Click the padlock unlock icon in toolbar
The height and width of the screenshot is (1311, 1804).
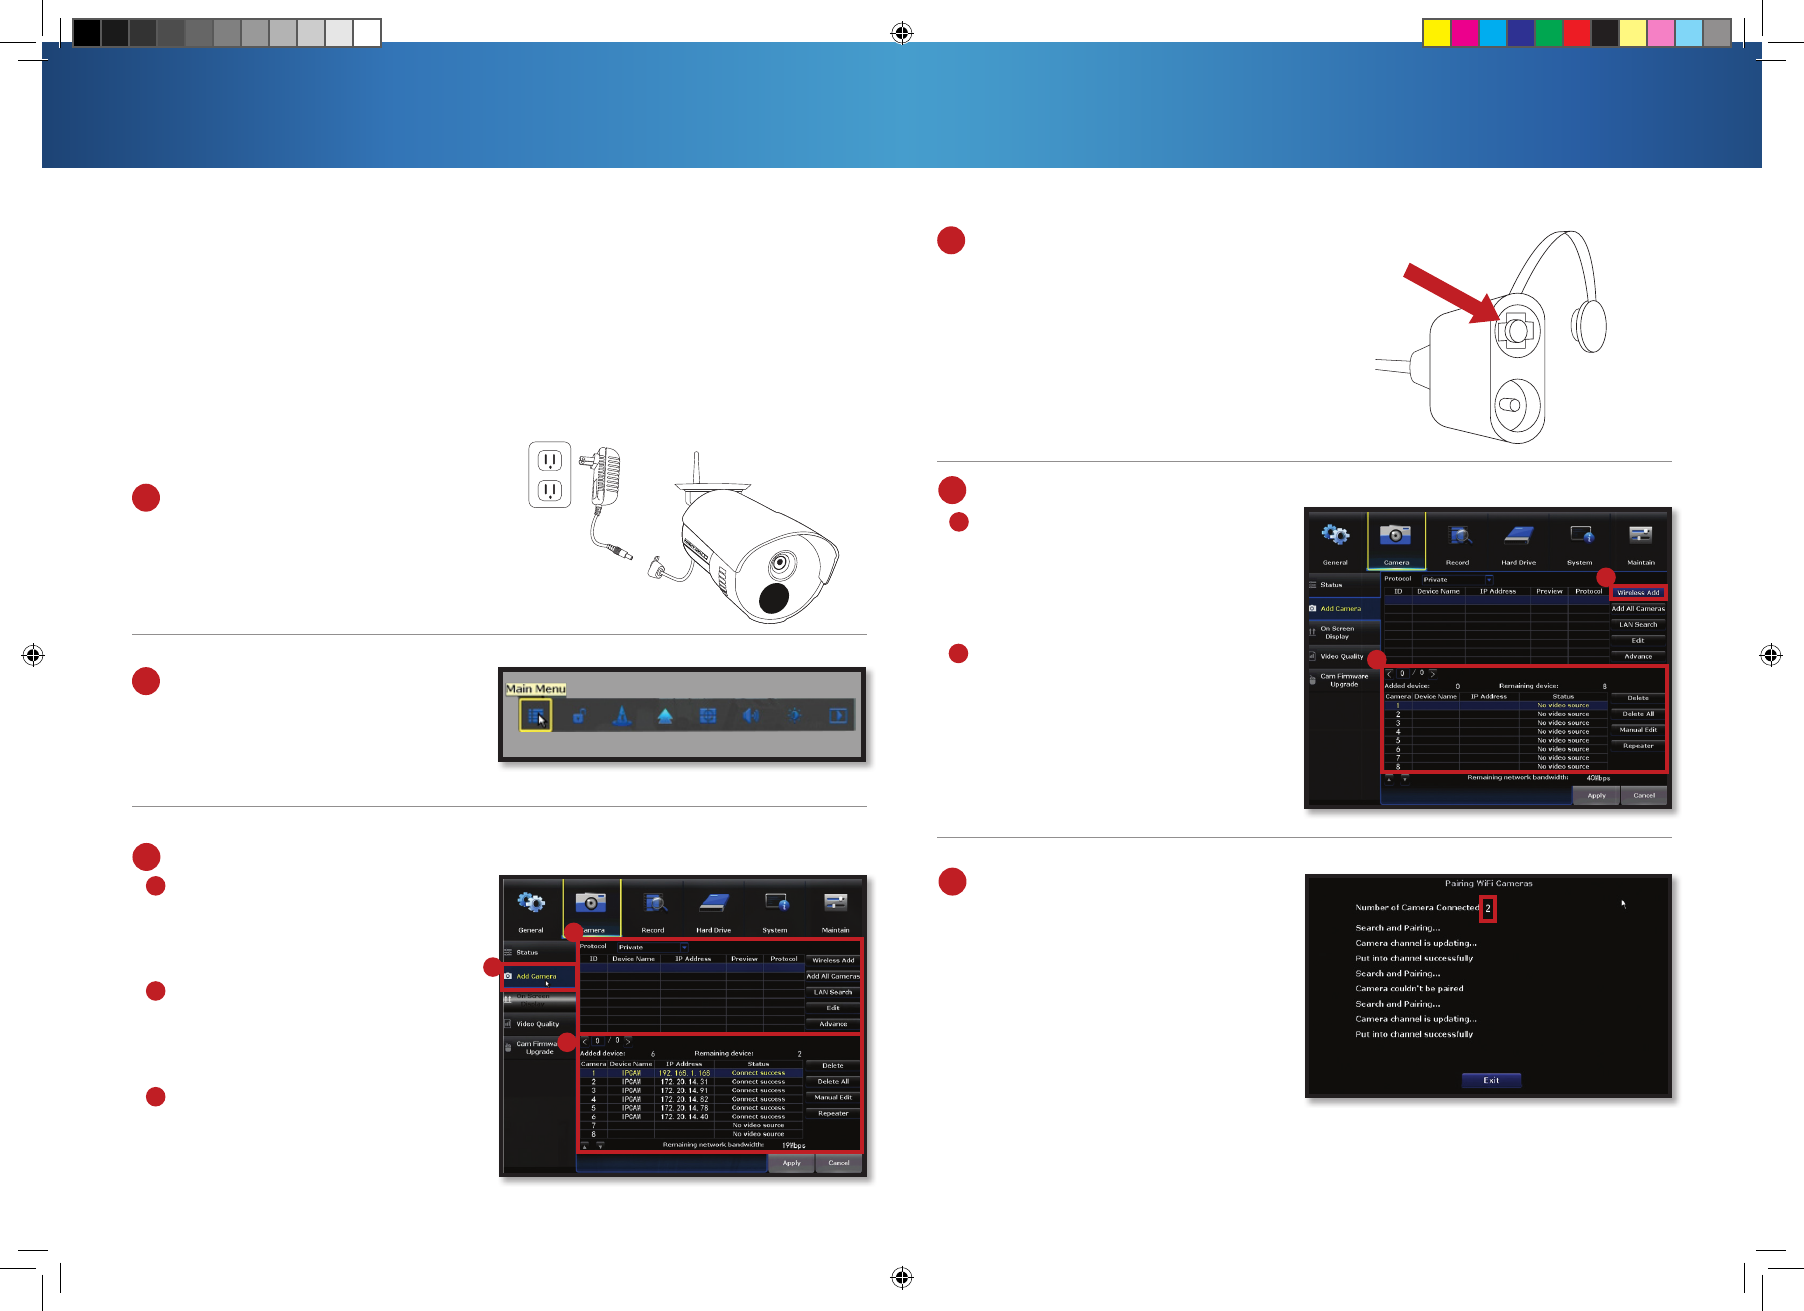point(579,715)
